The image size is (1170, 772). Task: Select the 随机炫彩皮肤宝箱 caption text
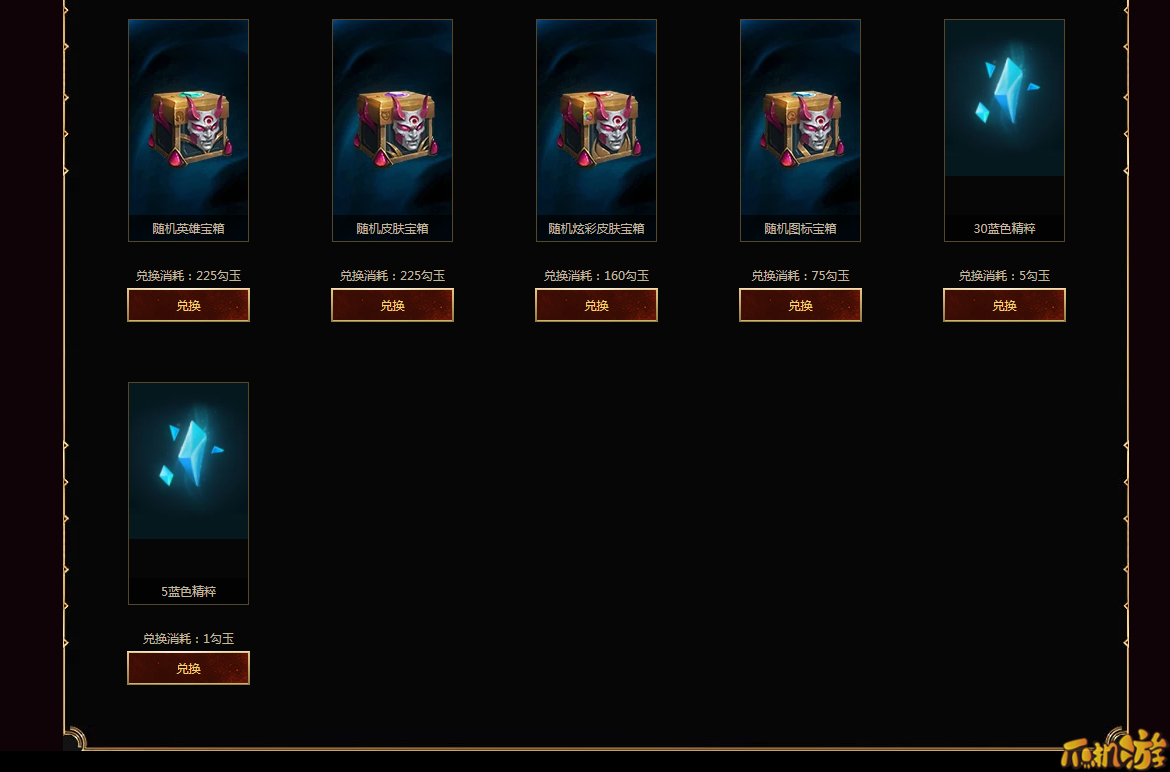pos(596,228)
